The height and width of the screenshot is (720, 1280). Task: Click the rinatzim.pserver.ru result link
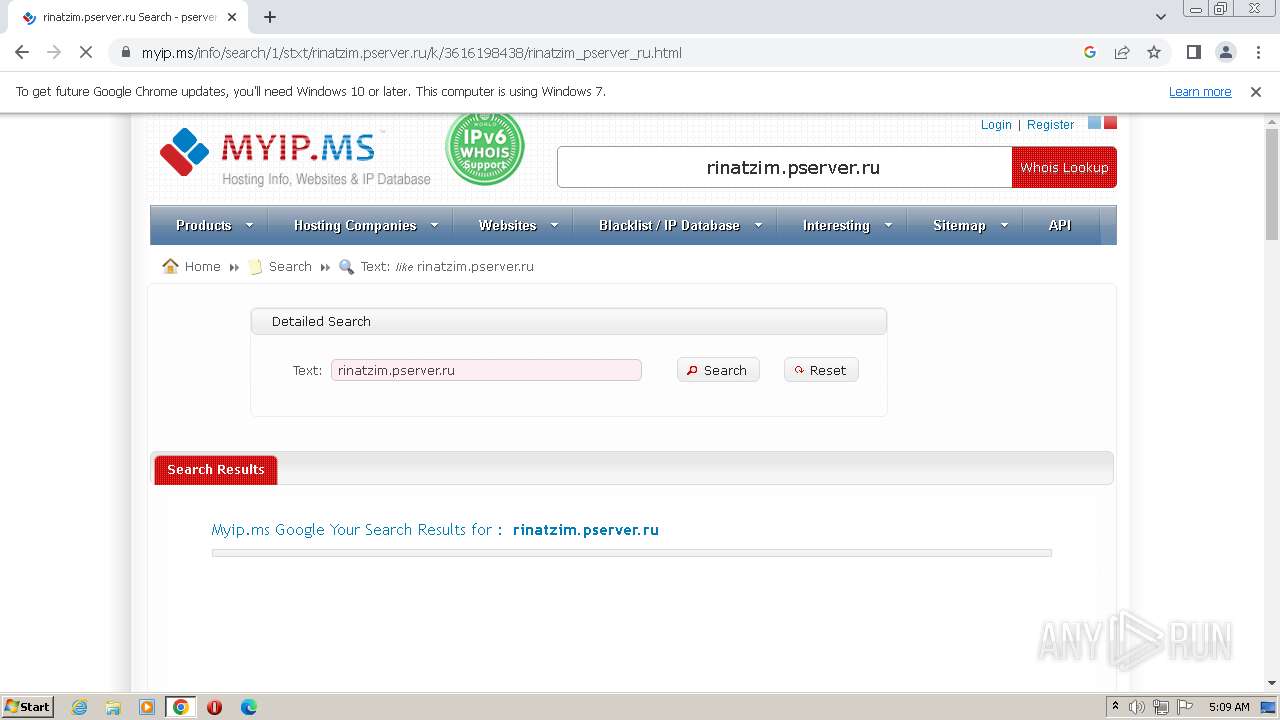point(586,530)
